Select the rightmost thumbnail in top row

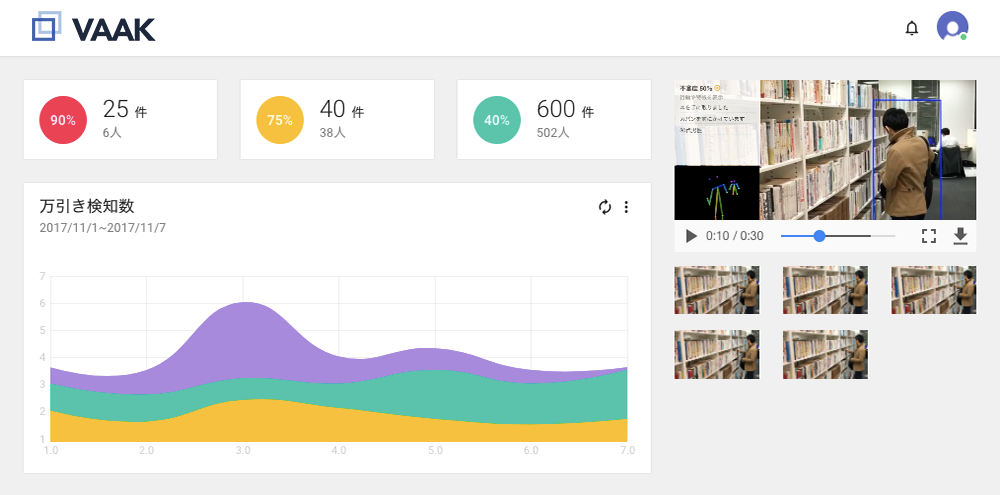pyautogui.click(x=933, y=290)
